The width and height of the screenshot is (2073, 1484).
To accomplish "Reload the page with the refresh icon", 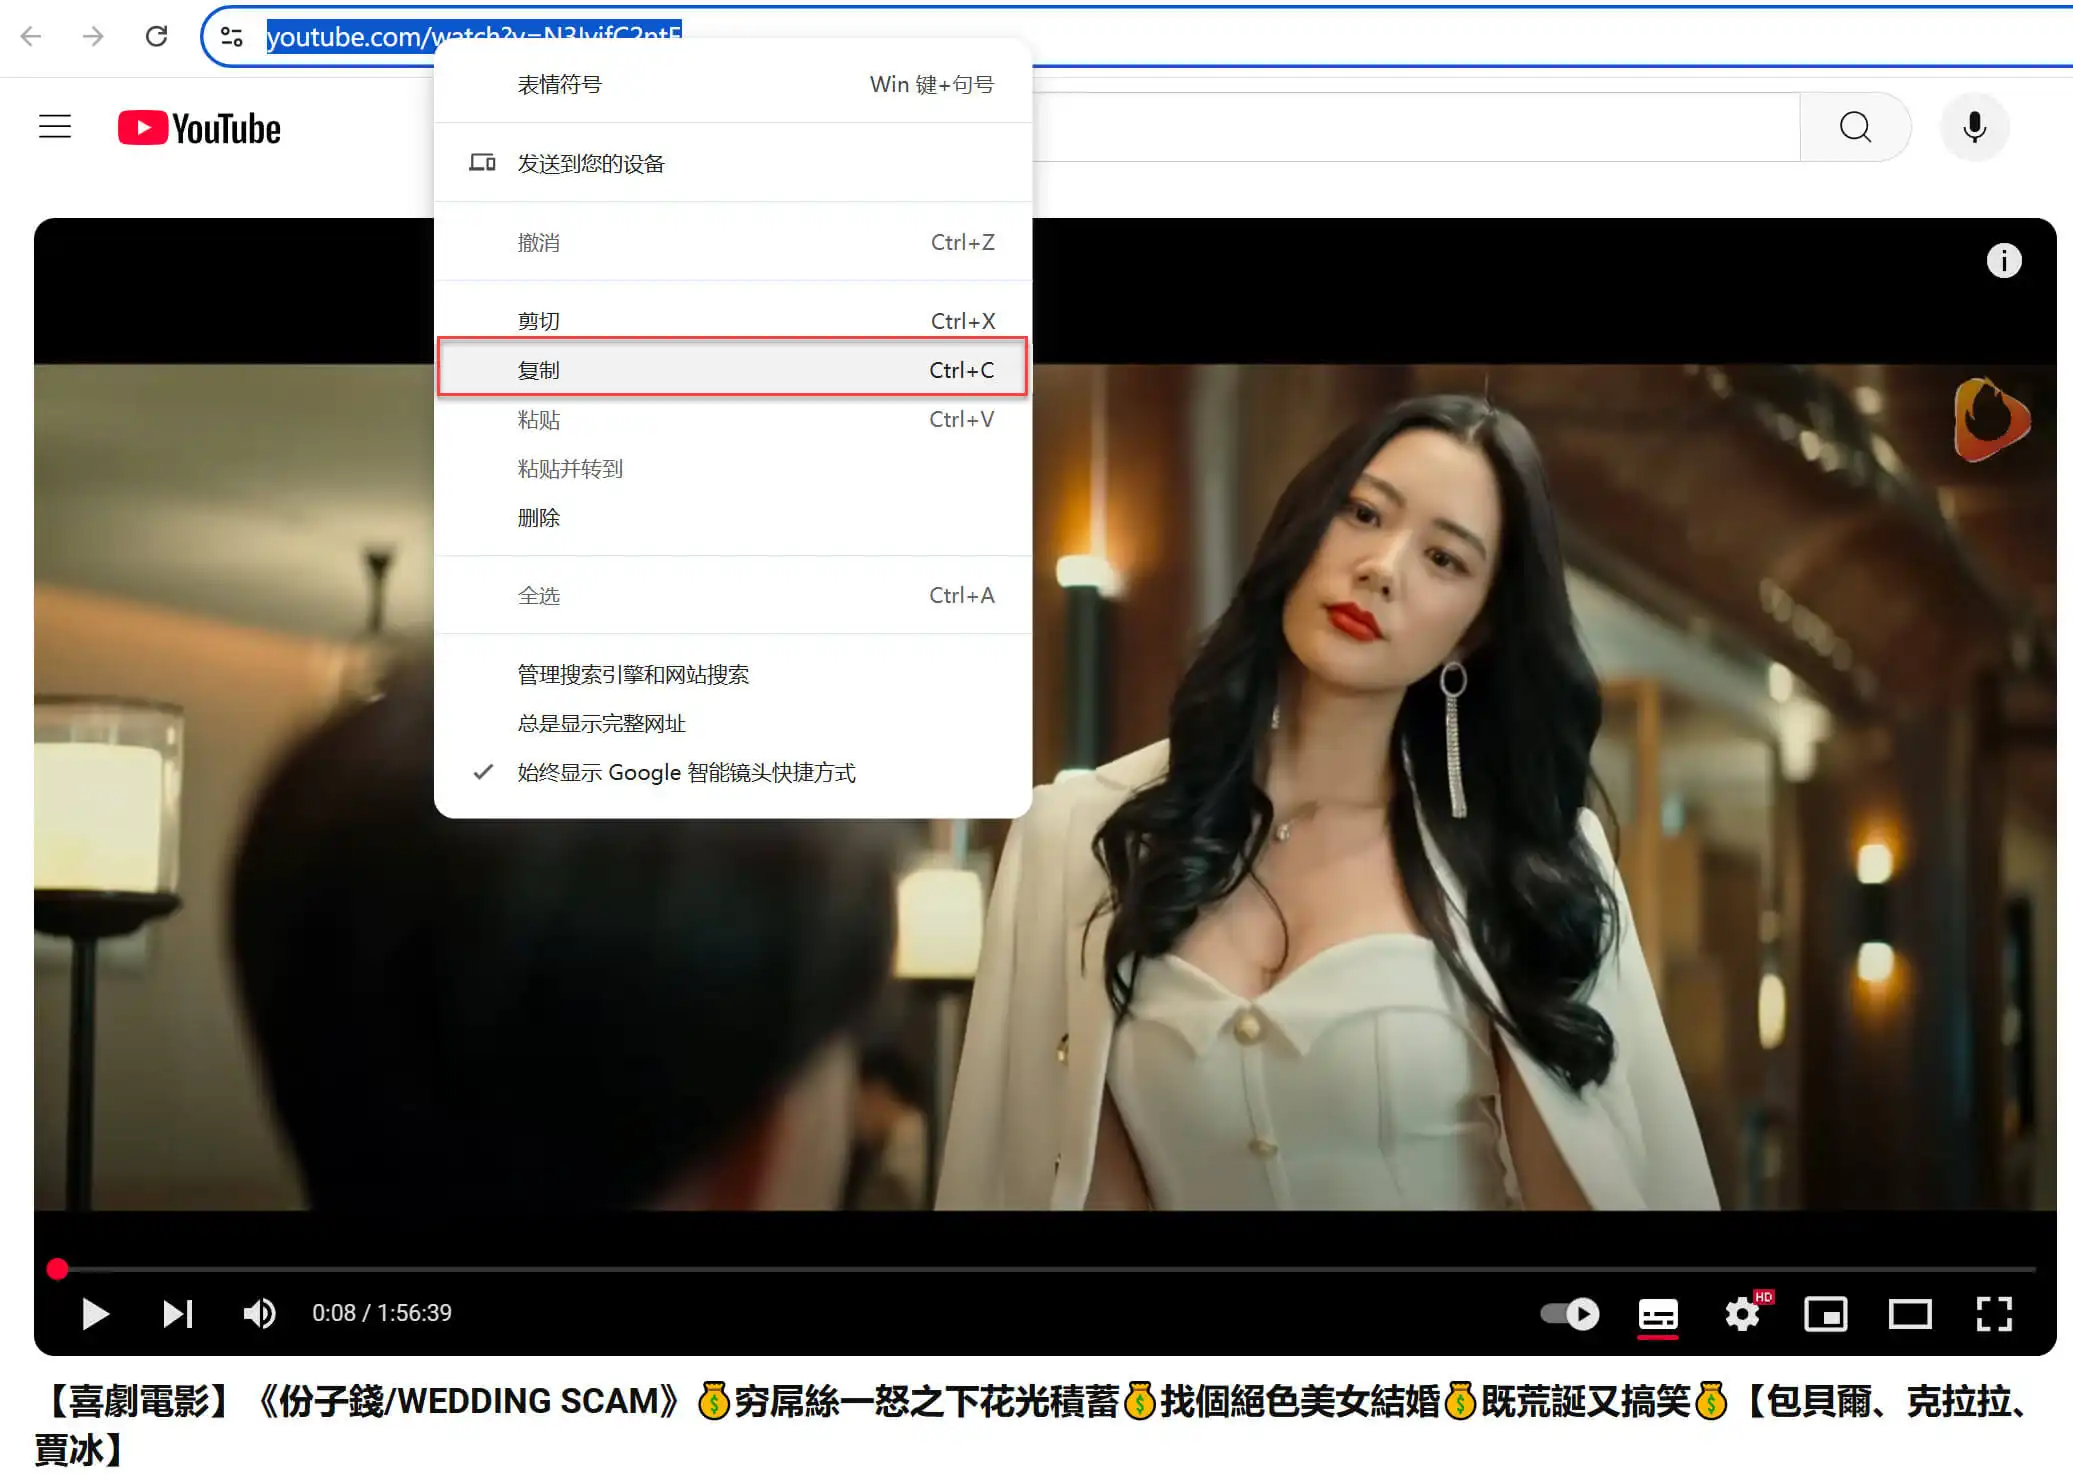I will tap(156, 37).
